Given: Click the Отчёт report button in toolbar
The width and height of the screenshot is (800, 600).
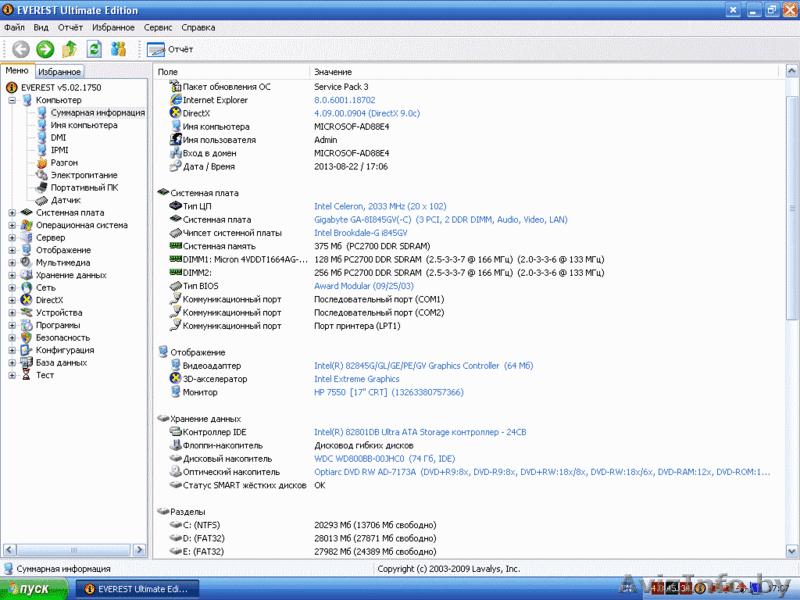Looking at the screenshot, I should click(x=170, y=49).
